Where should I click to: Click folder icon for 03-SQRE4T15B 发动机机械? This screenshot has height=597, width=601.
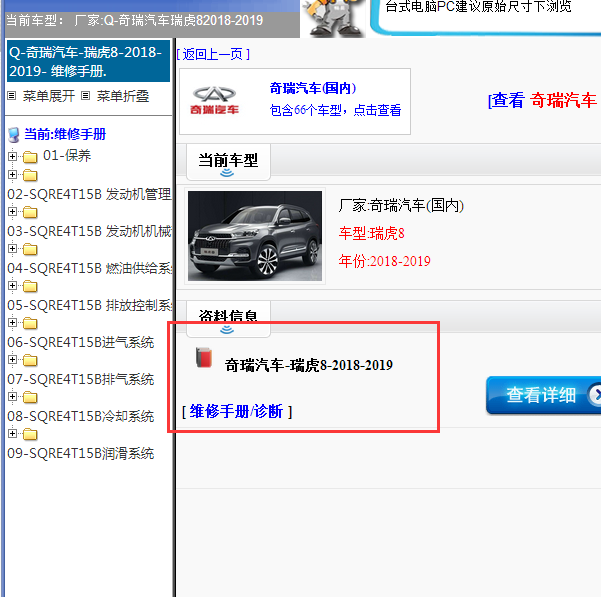tap(30, 212)
